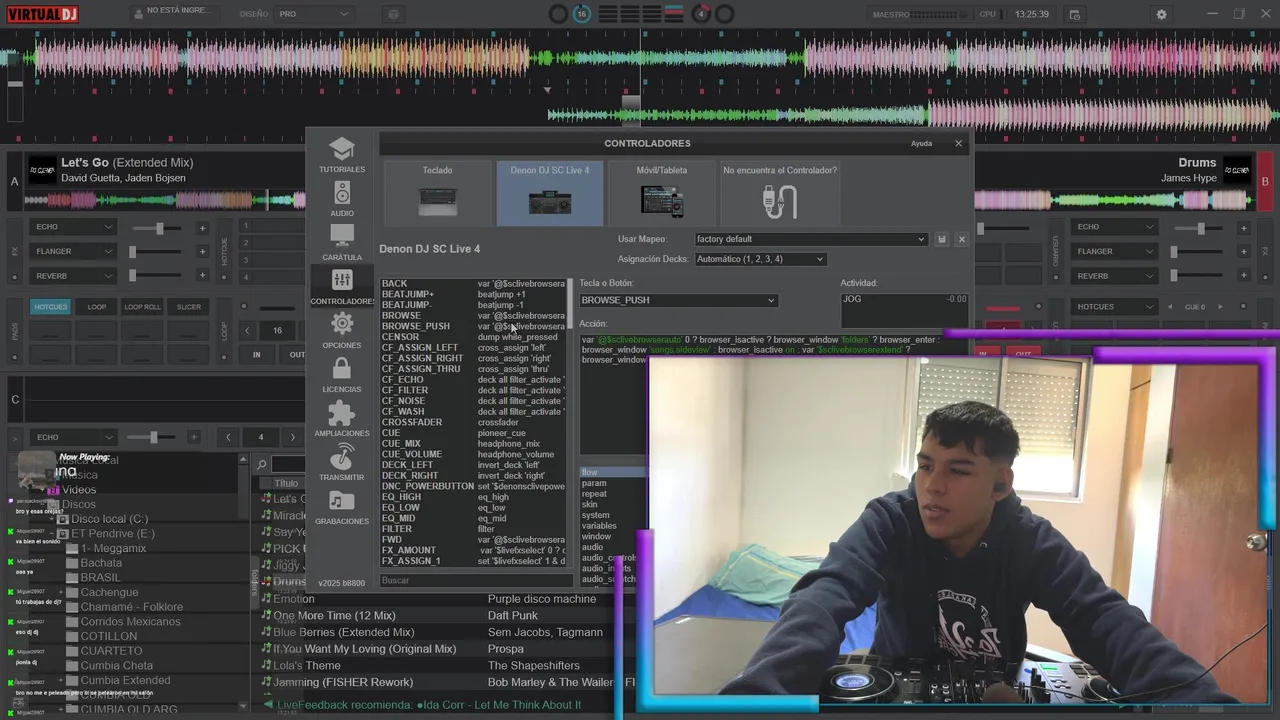This screenshot has height=720, width=1280.
Task: Open the Grabaciones section
Action: (342, 507)
